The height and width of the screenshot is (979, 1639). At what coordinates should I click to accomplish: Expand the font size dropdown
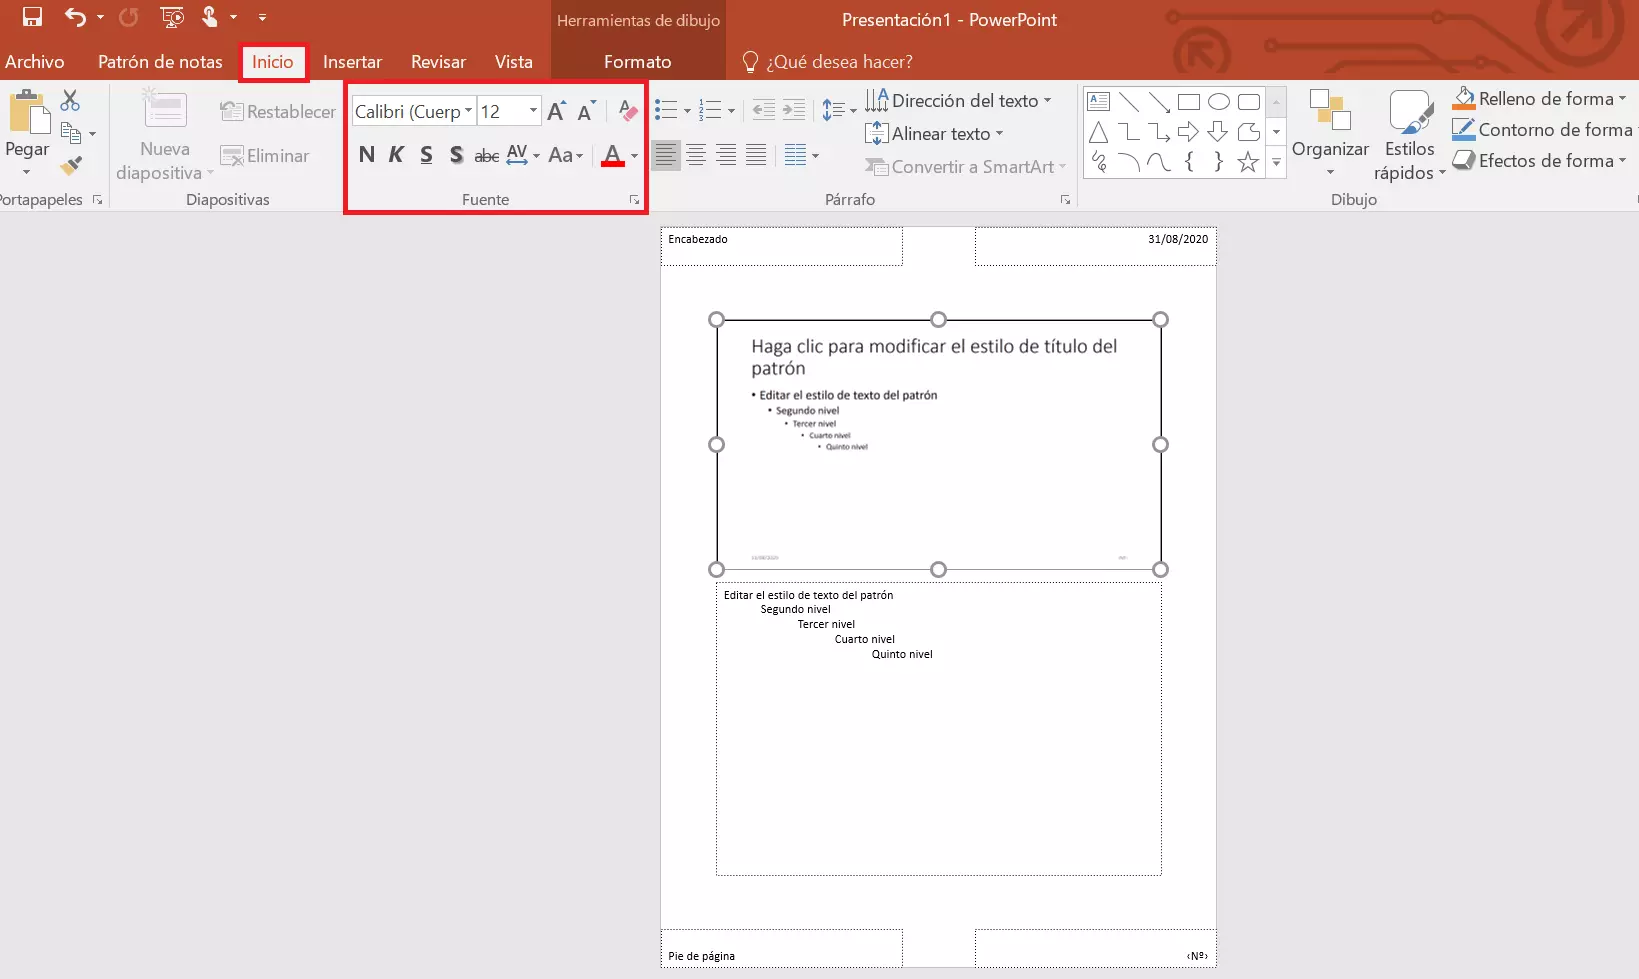tap(533, 111)
